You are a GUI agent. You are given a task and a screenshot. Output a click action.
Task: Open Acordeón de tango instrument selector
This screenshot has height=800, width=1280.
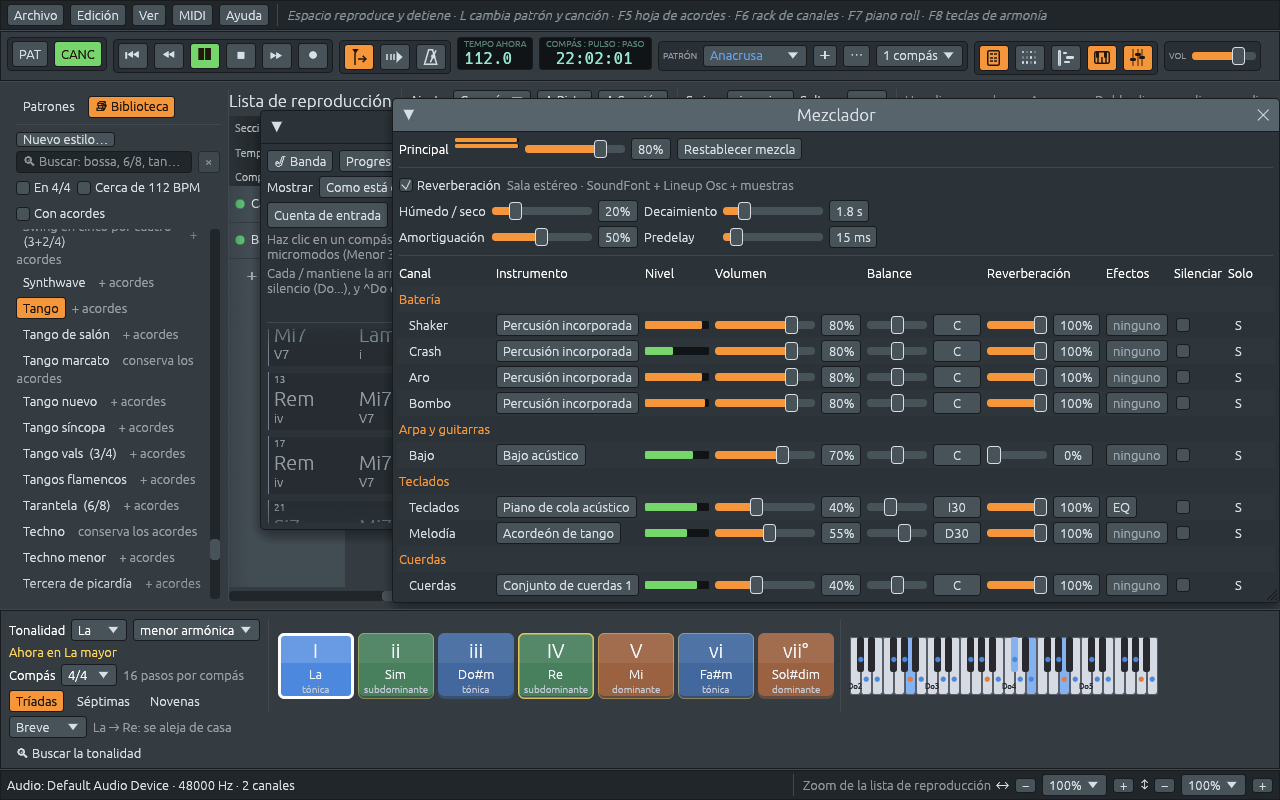[558, 533]
